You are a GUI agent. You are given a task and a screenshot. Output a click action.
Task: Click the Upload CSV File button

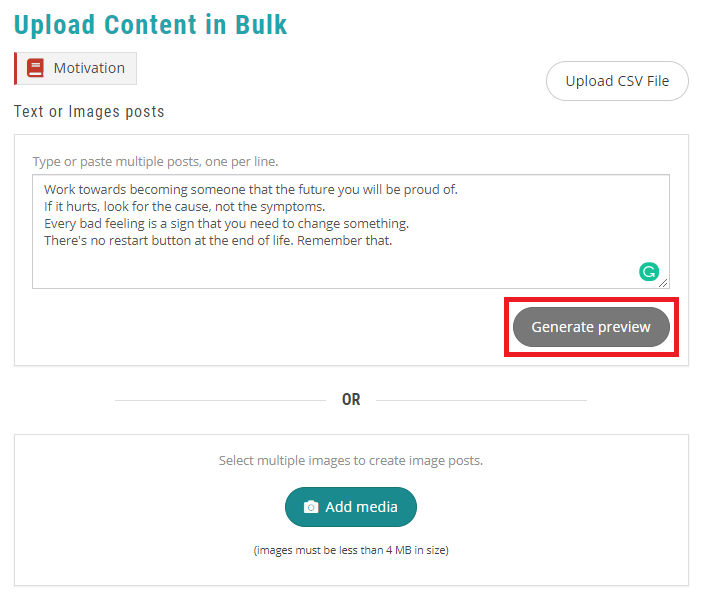[x=617, y=81]
